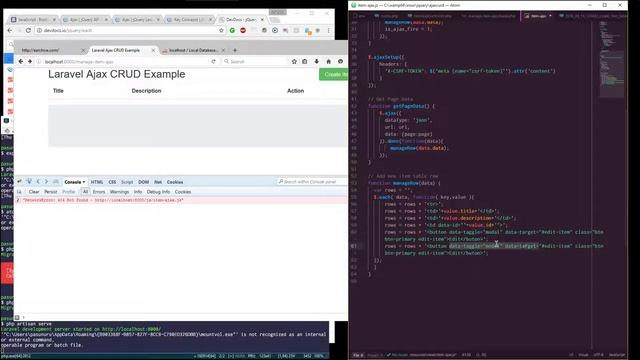Image resolution: width=640 pixels, height=360 pixels.
Task: Close the xenzhow.com Firefox tab
Action: coord(83,50)
